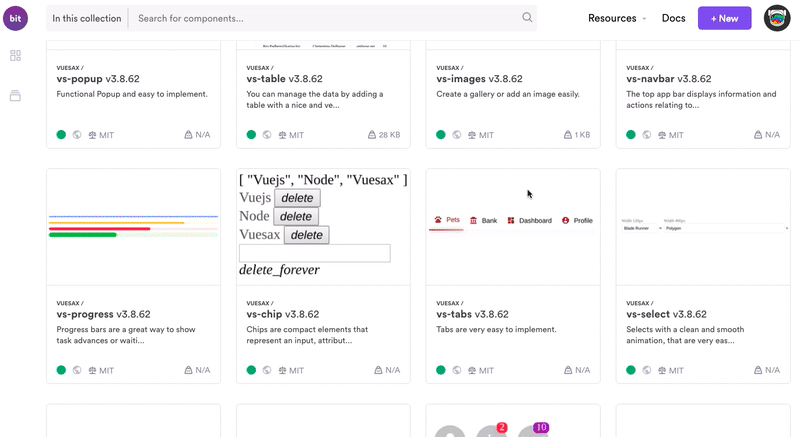Open the vs-navbar component title
The image size is (800, 437).
[x=668, y=79]
